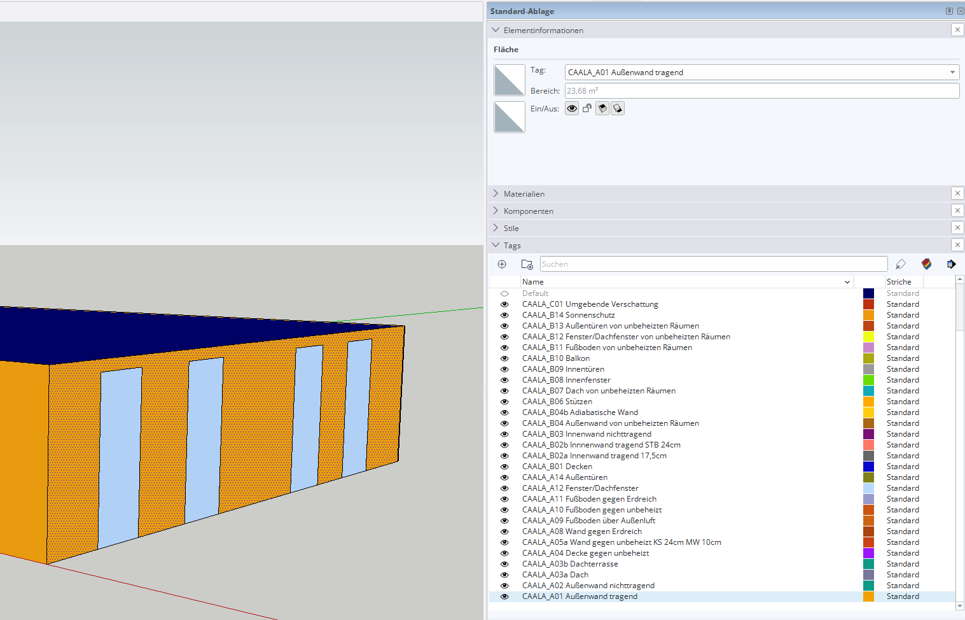Hide the CAALA_A12 Fenster/Dachfenster tag
The image size is (965, 620).
coord(504,488)
